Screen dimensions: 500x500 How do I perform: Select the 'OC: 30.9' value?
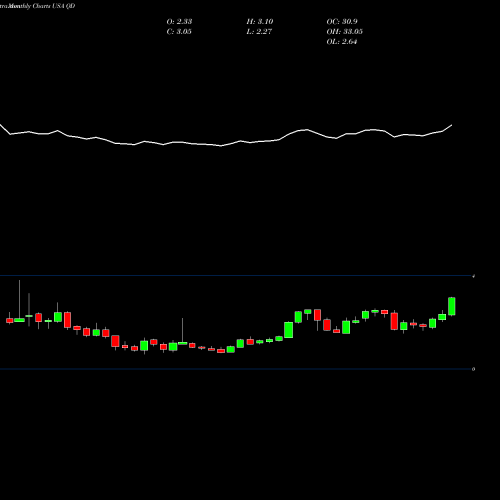(342, 21)
